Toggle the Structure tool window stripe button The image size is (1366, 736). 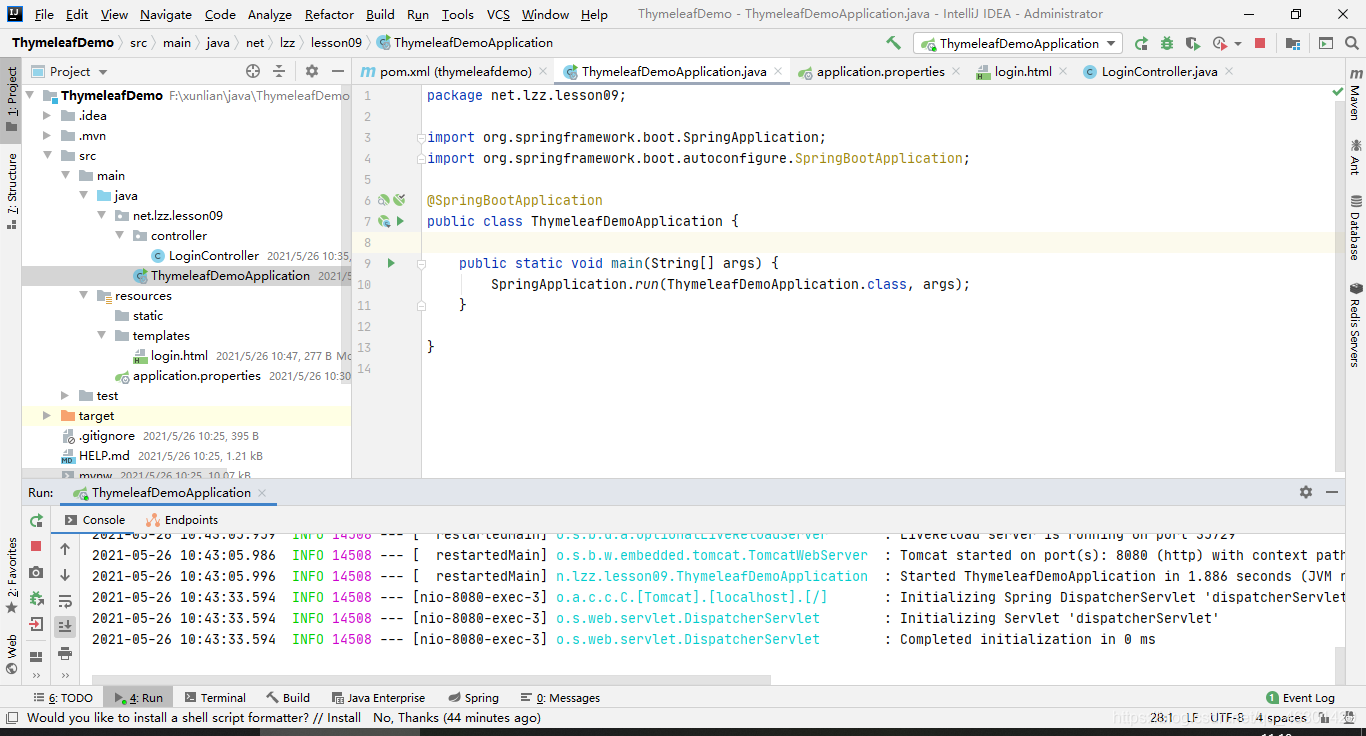pyautogui.click(x=11, y=191)
